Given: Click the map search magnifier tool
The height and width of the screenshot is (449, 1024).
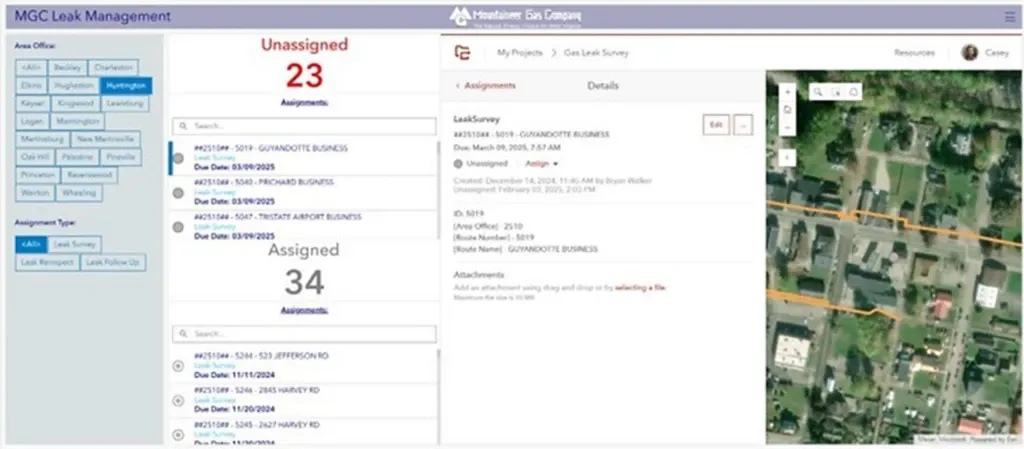Looking at the screenshot, I should (x=818, y=92).
